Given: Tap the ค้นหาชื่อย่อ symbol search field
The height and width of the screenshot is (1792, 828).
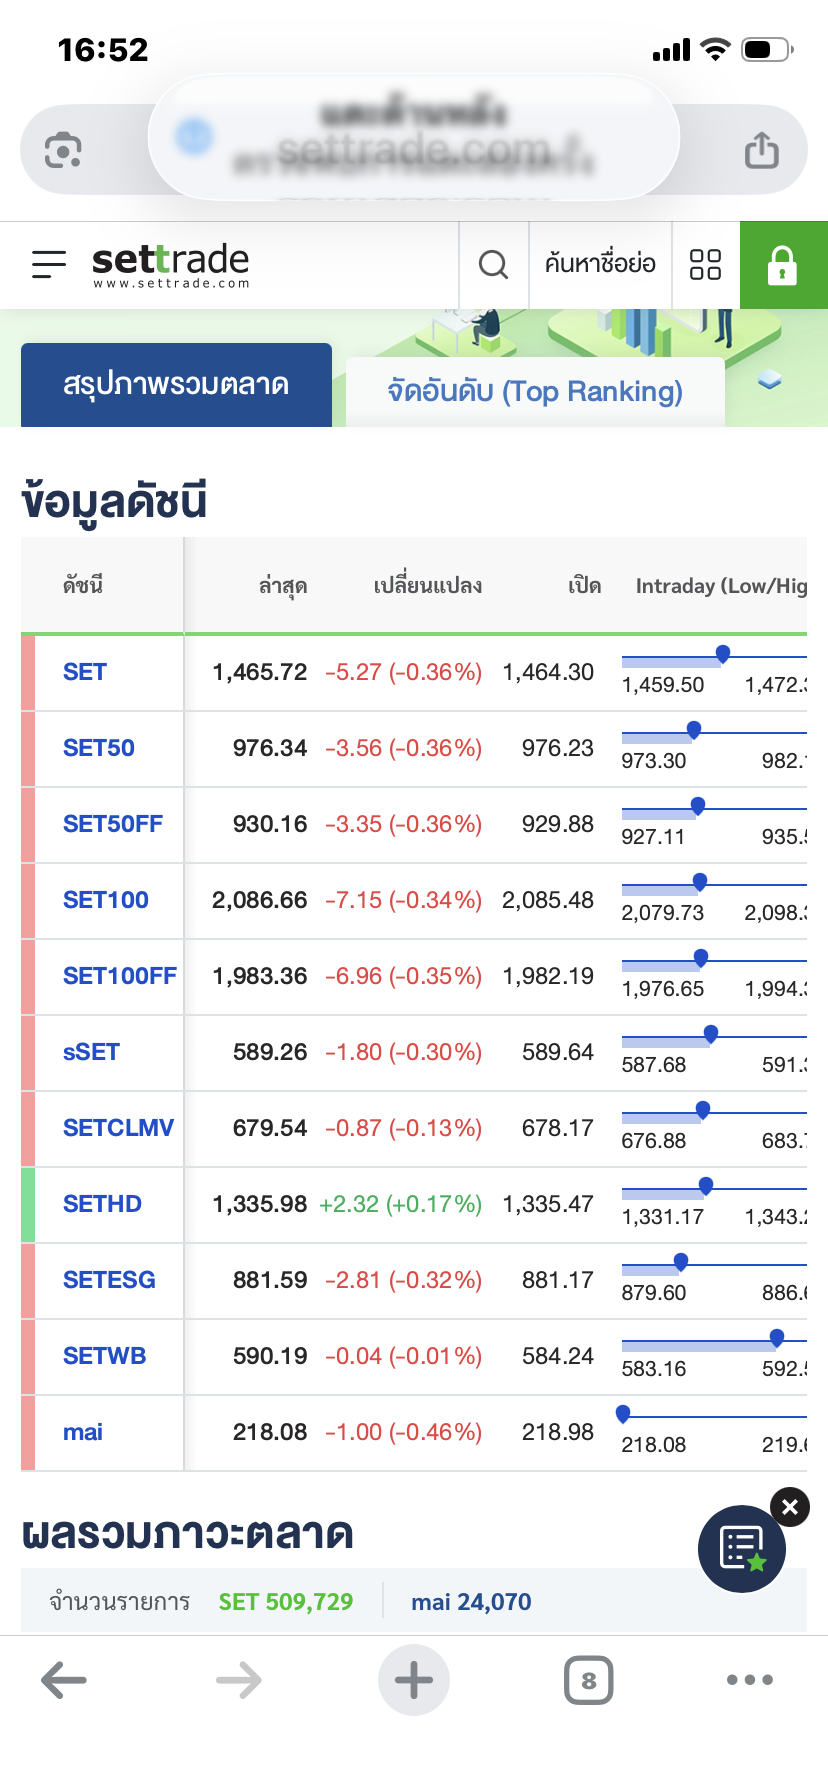Looking at the screenshot, I should click(x=600, y=265).
